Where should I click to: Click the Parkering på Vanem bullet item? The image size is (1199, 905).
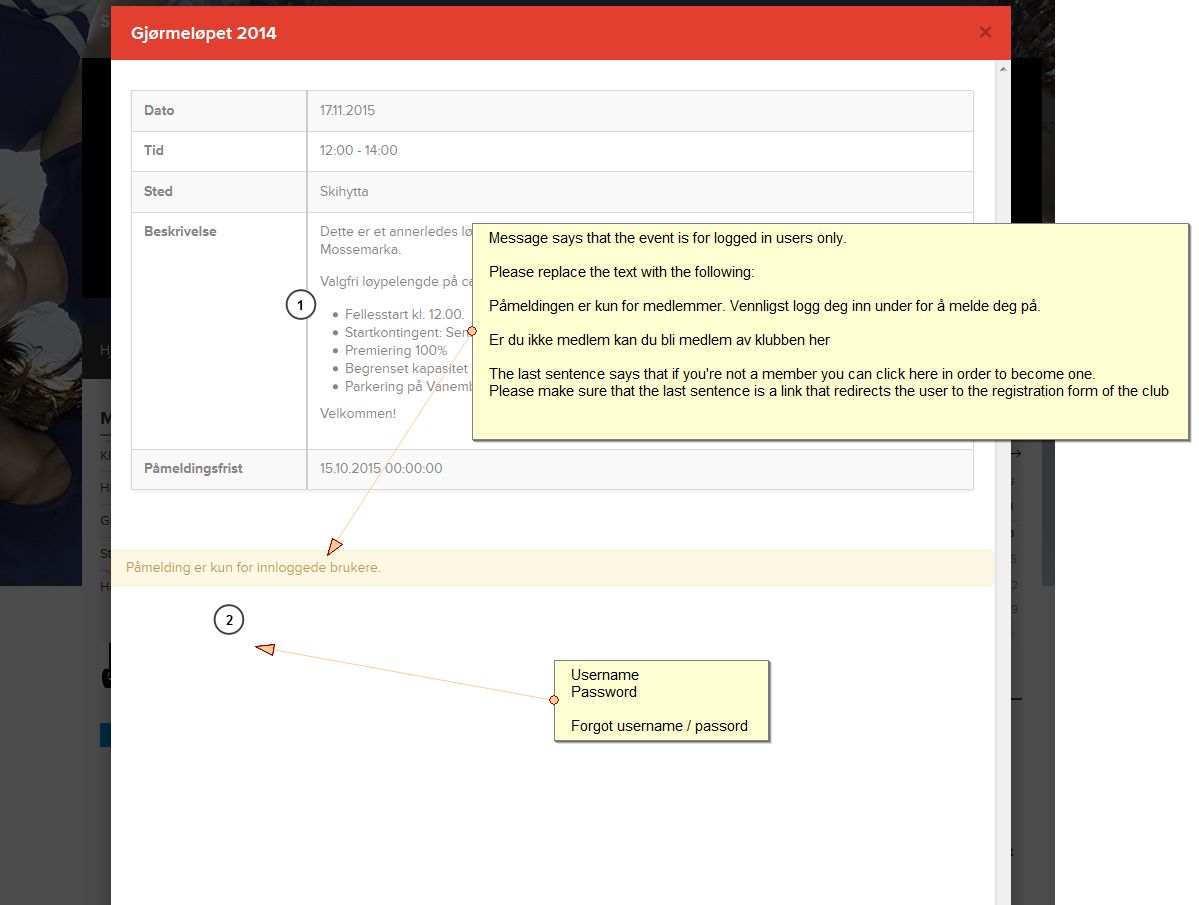point(408,386)
